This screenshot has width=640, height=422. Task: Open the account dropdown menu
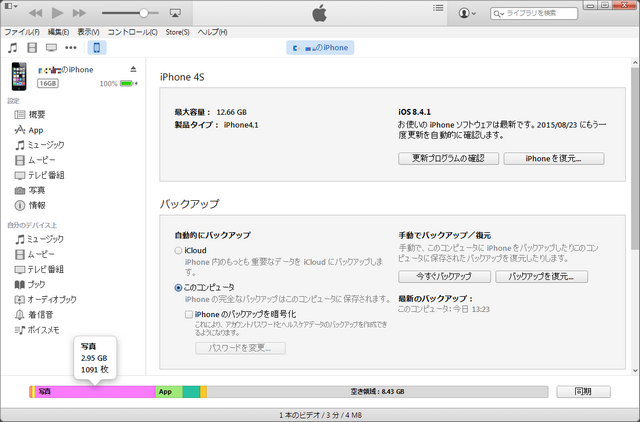467,13
